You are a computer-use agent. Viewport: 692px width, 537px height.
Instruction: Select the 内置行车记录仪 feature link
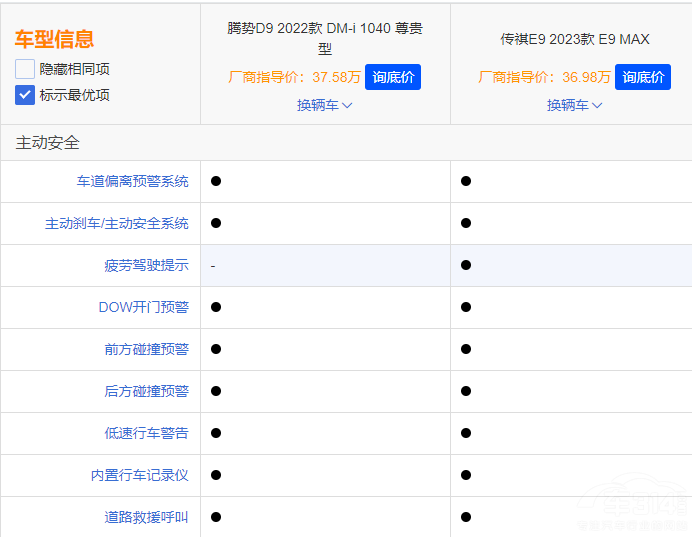pos(139,475)
